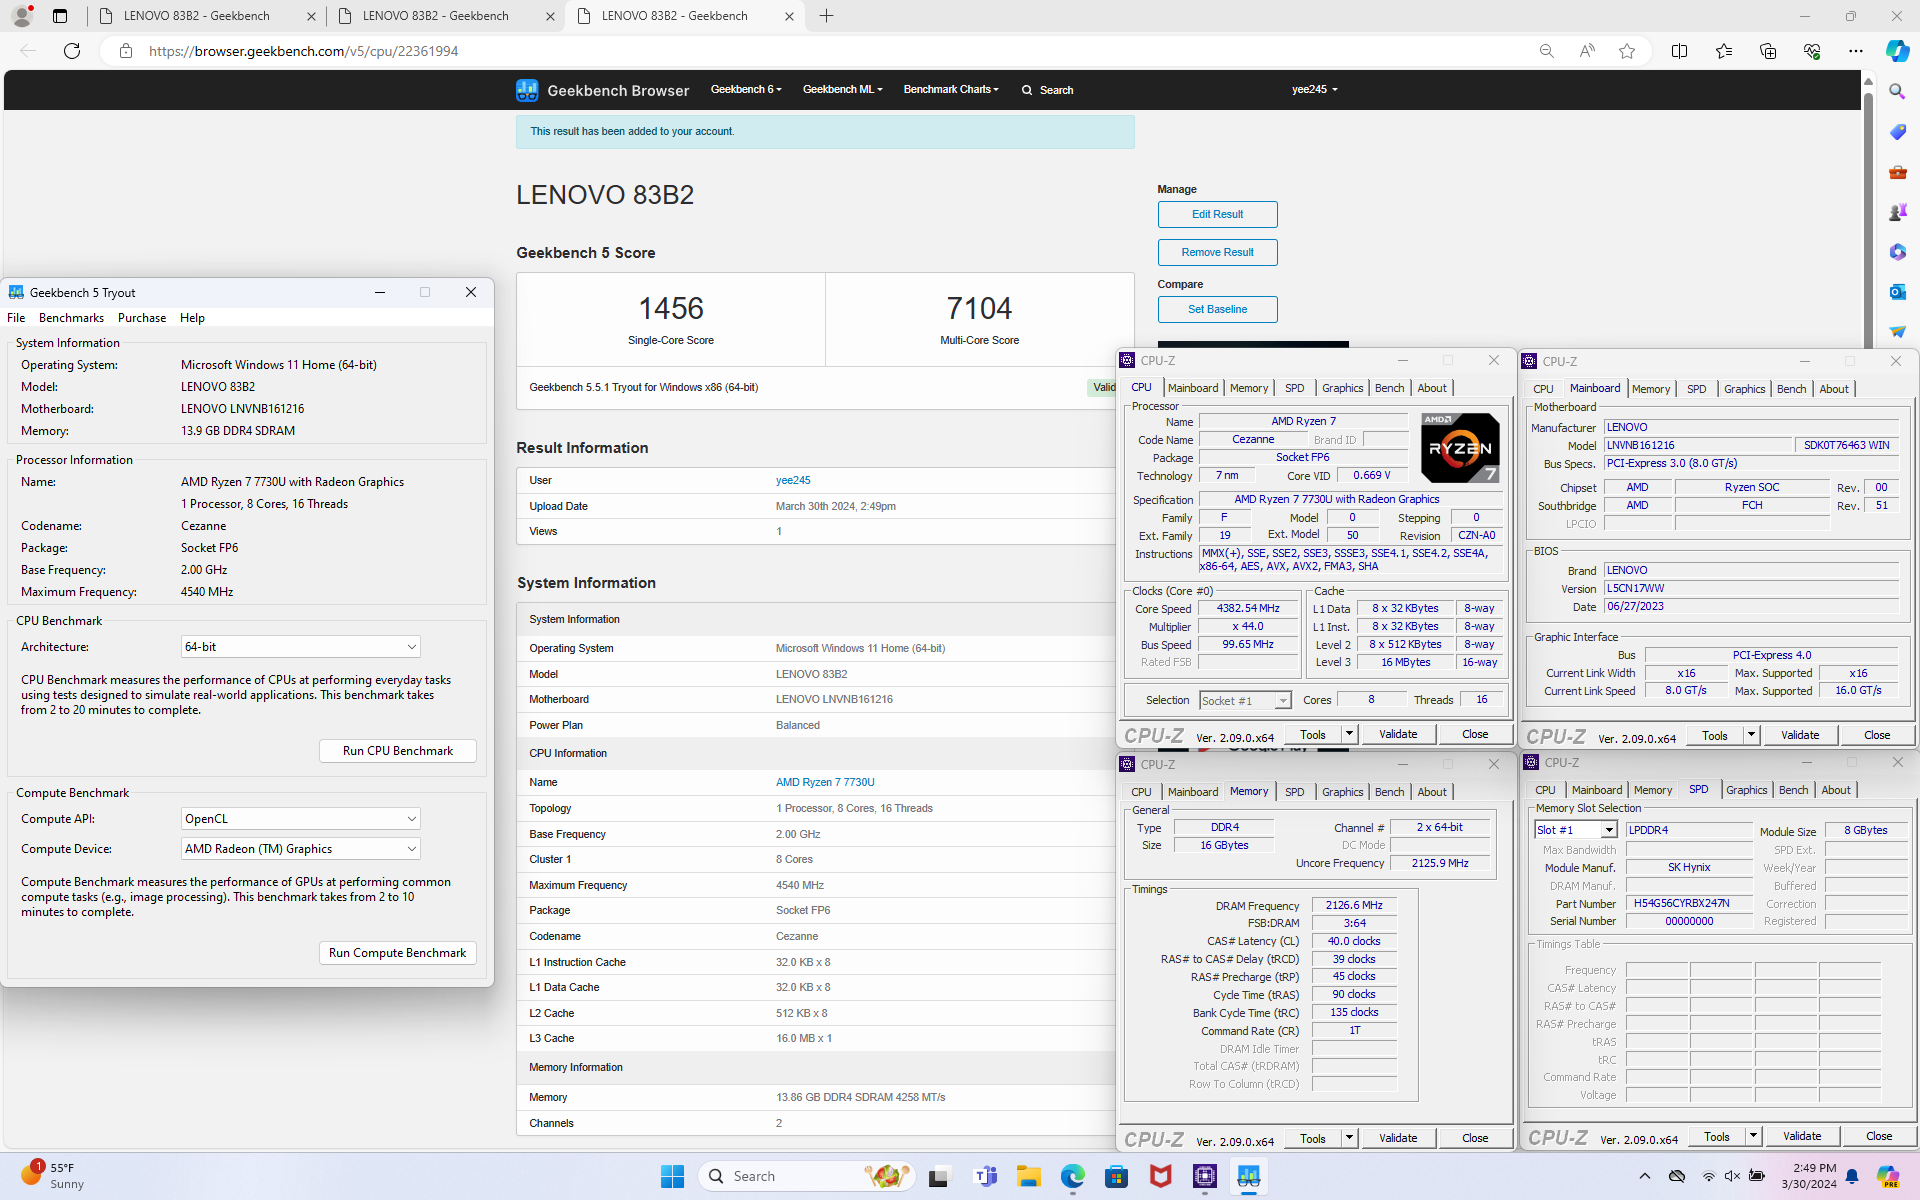Click the Remove Result button
Image resolution: width=1920 pixels, height=1200 pixels.
[1217, 252]
